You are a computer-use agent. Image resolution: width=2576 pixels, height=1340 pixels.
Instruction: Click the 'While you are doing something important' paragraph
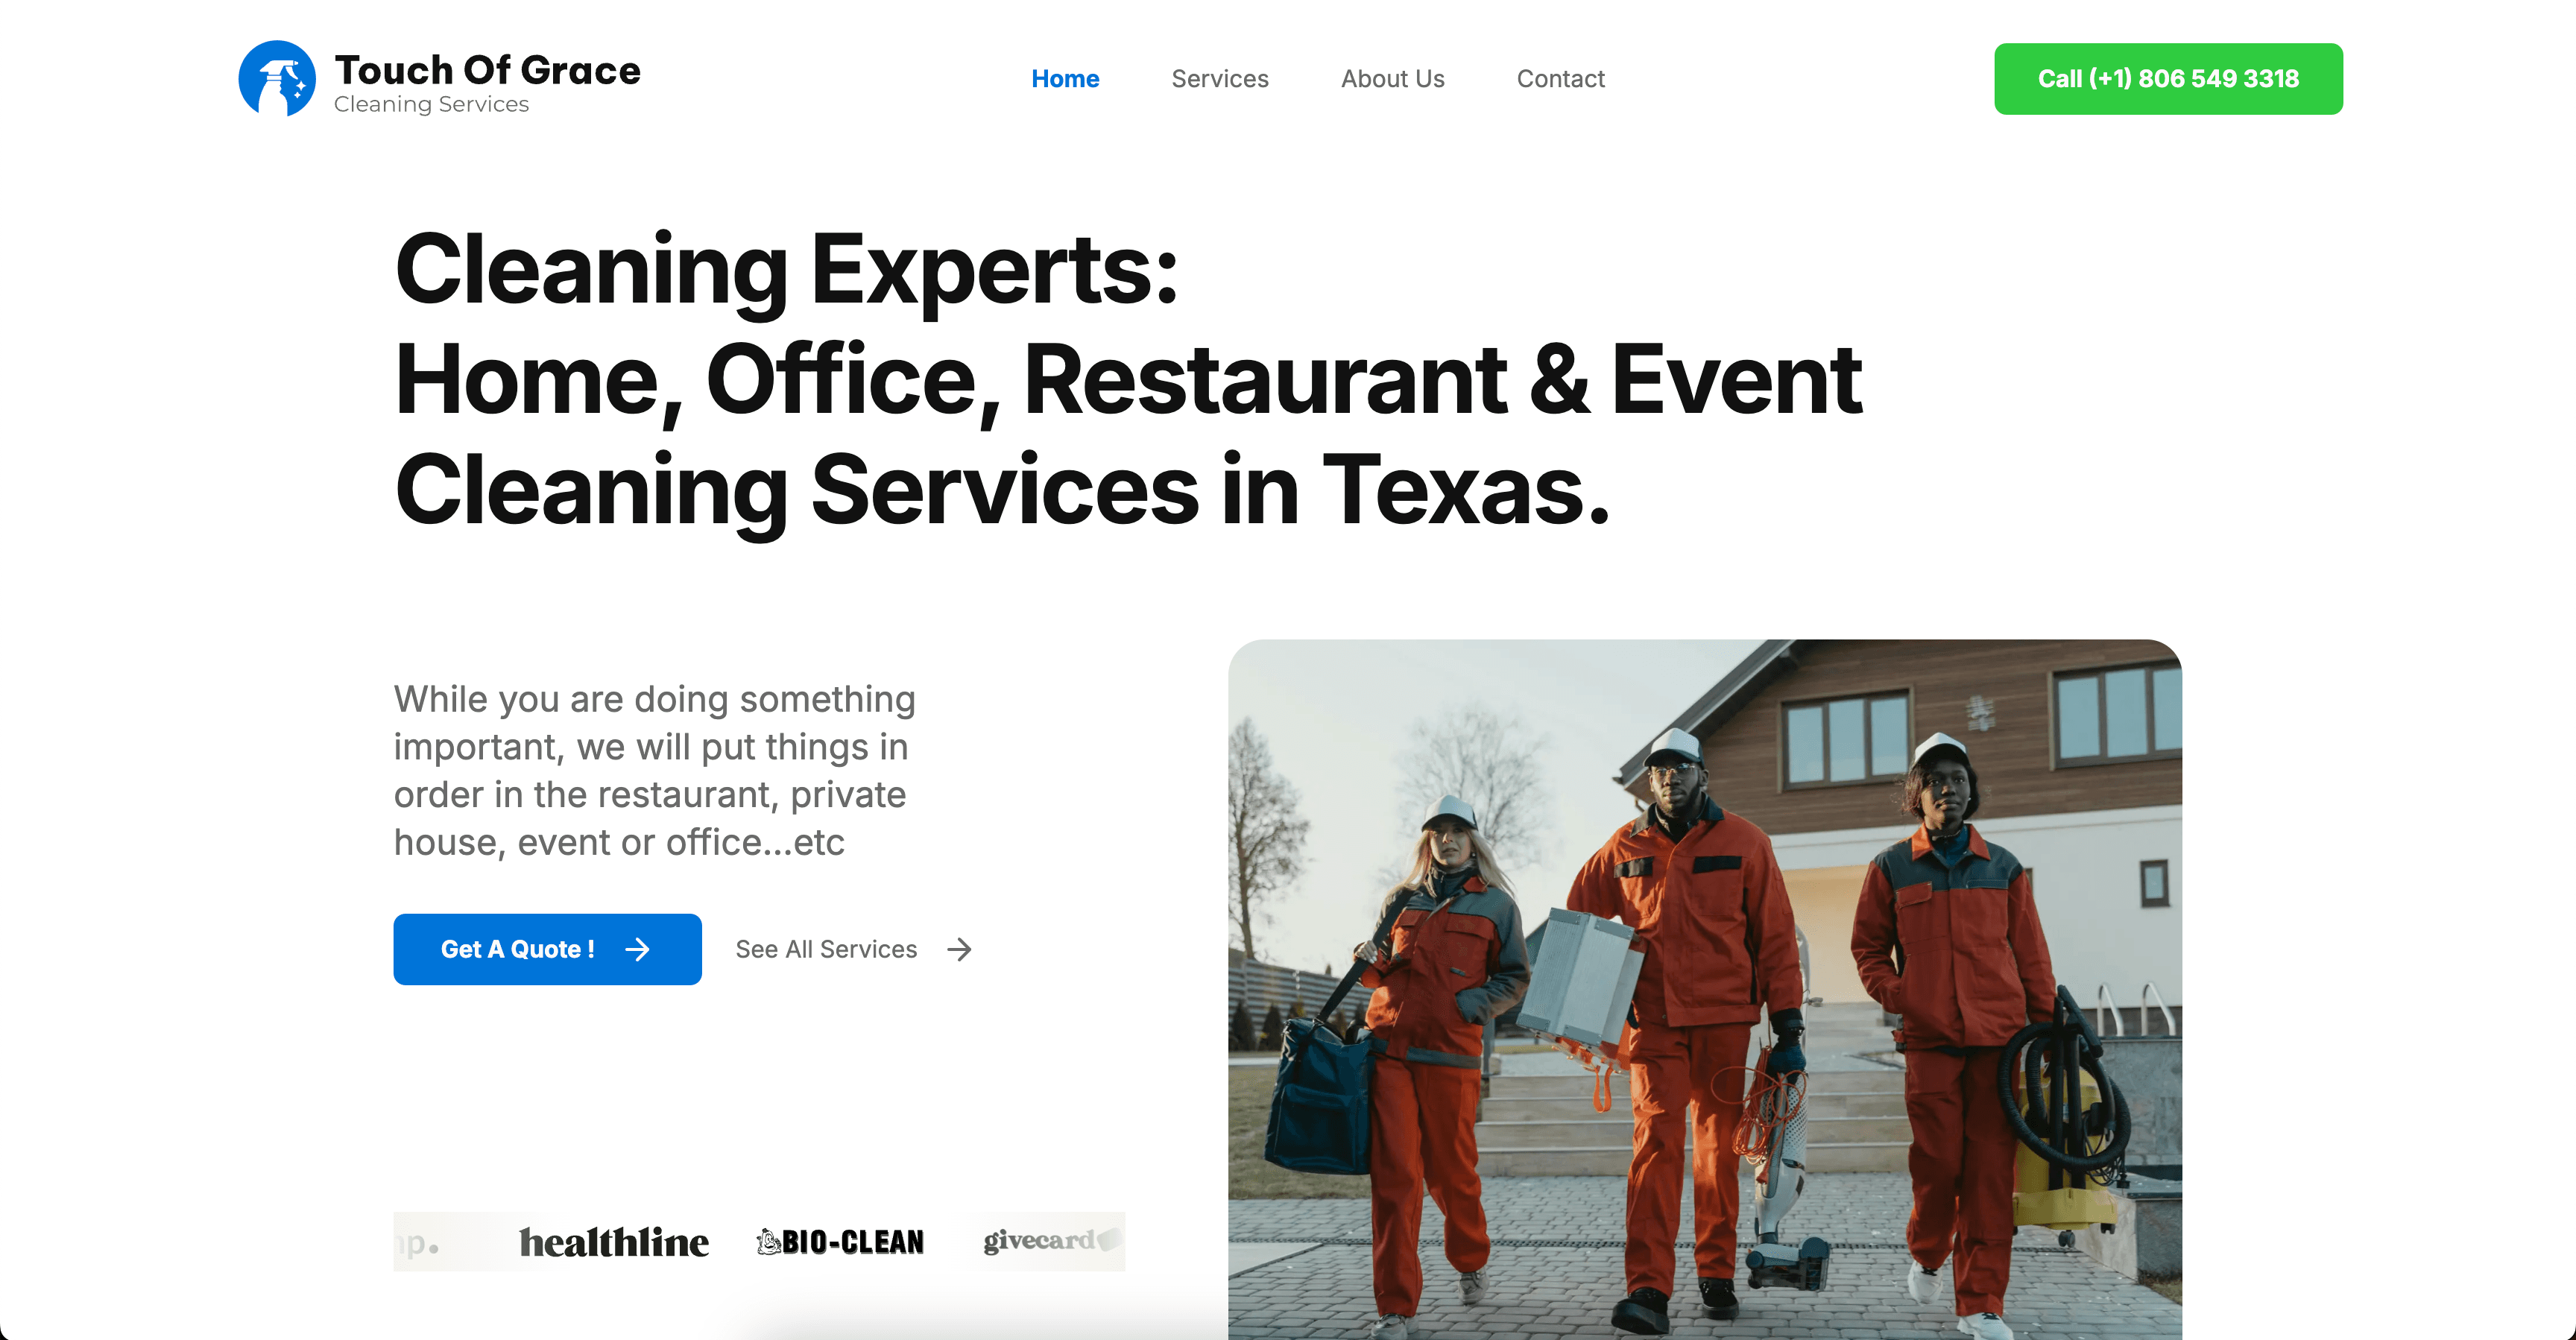pyautogui.click(x=654, y=770)
